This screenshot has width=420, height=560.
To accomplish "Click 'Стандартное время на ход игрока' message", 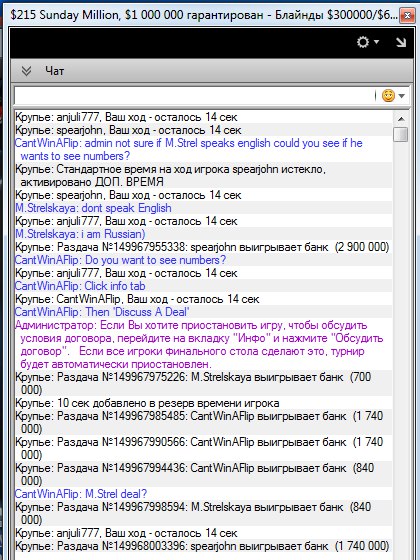I will point(170,175).
